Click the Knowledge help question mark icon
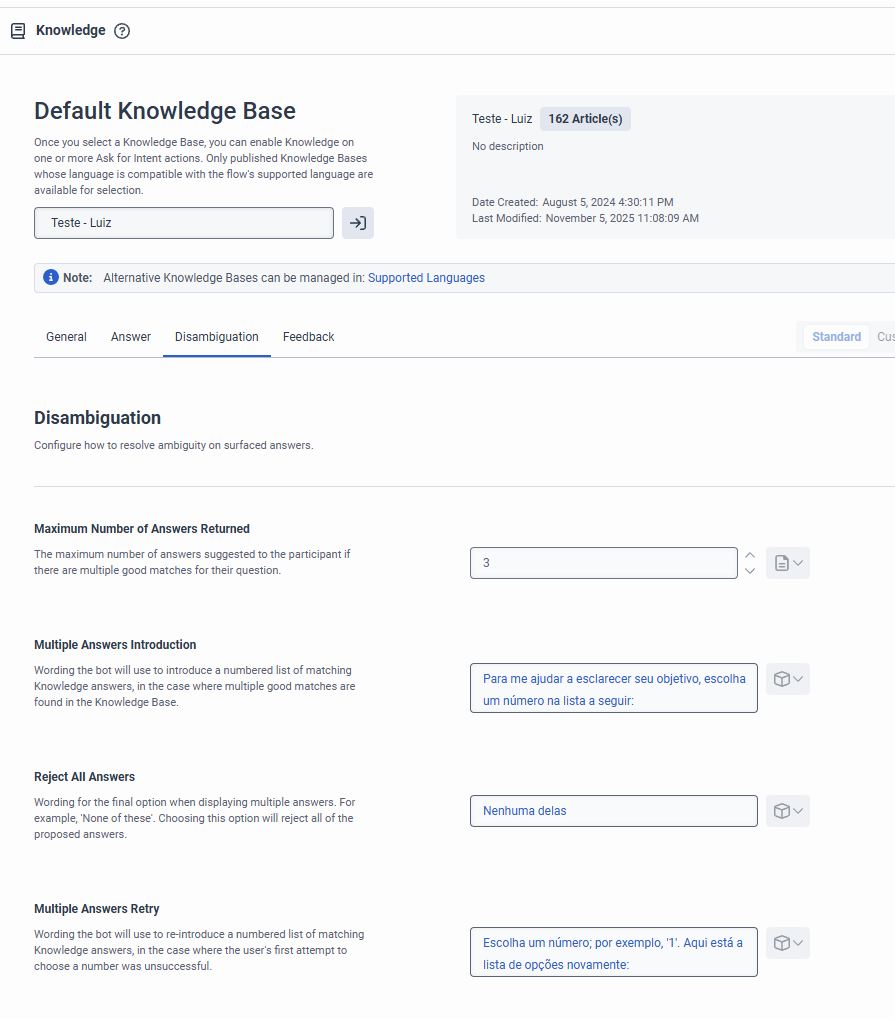 (122, 31)
